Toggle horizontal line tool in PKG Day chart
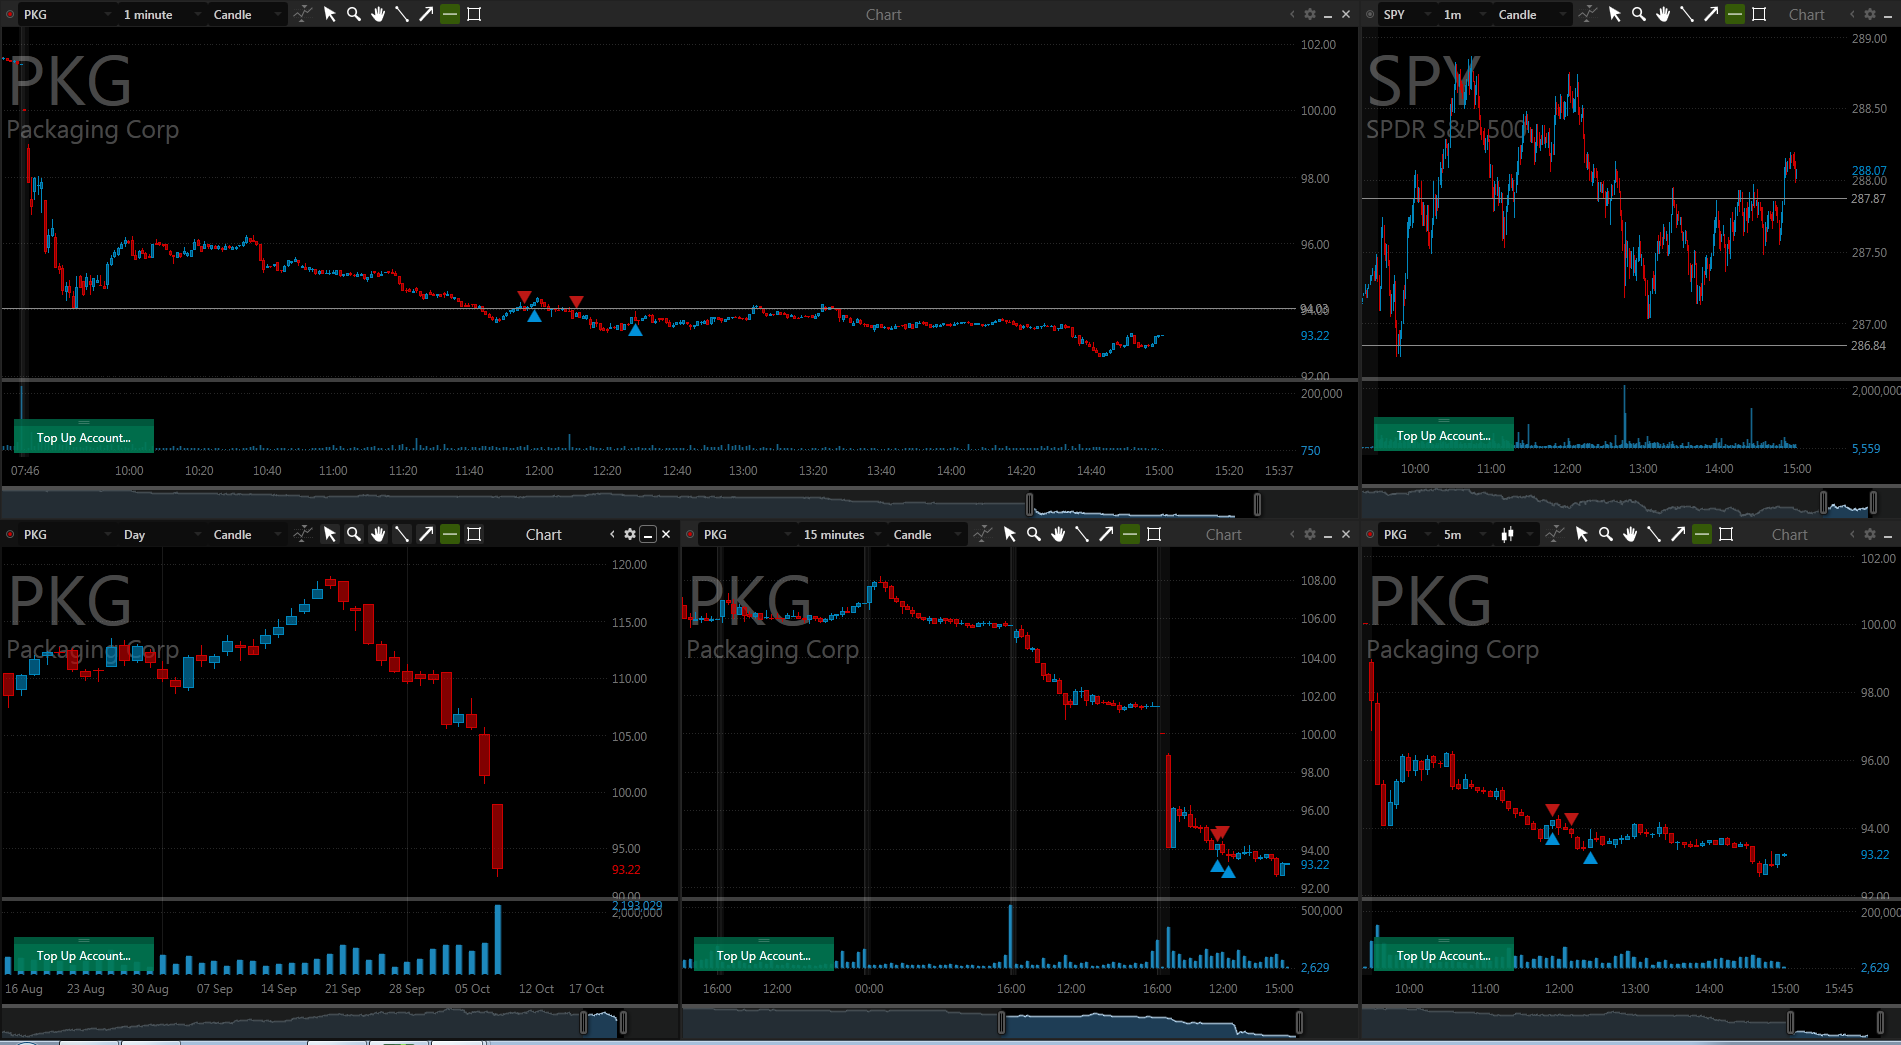Screen dimensions: 1901x1045 click(450, 534)
